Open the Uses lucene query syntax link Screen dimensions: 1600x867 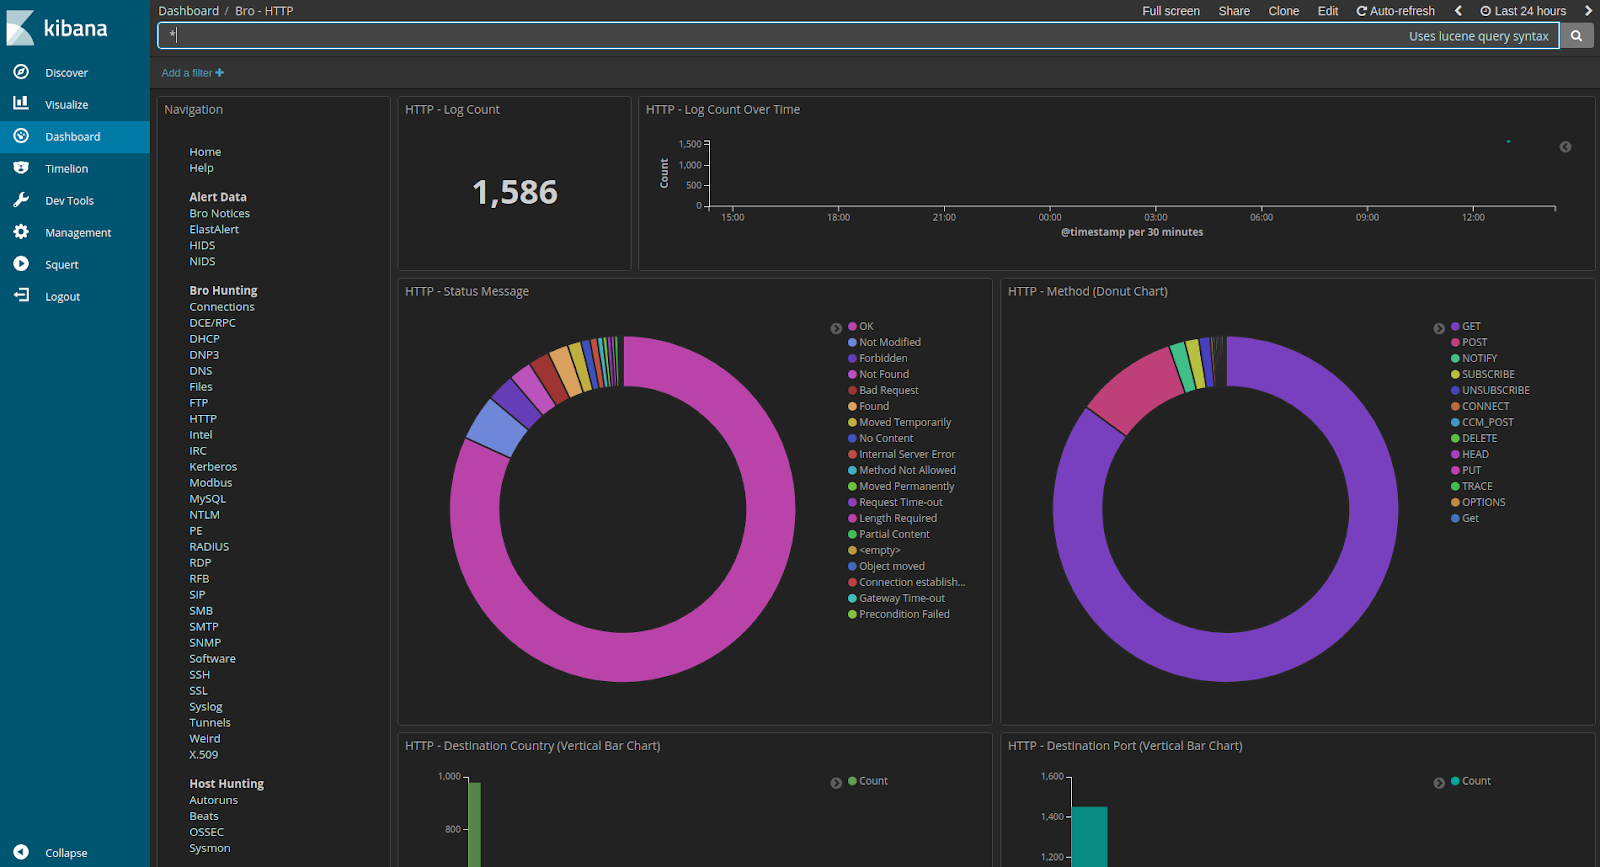[x=1478, y=36]
